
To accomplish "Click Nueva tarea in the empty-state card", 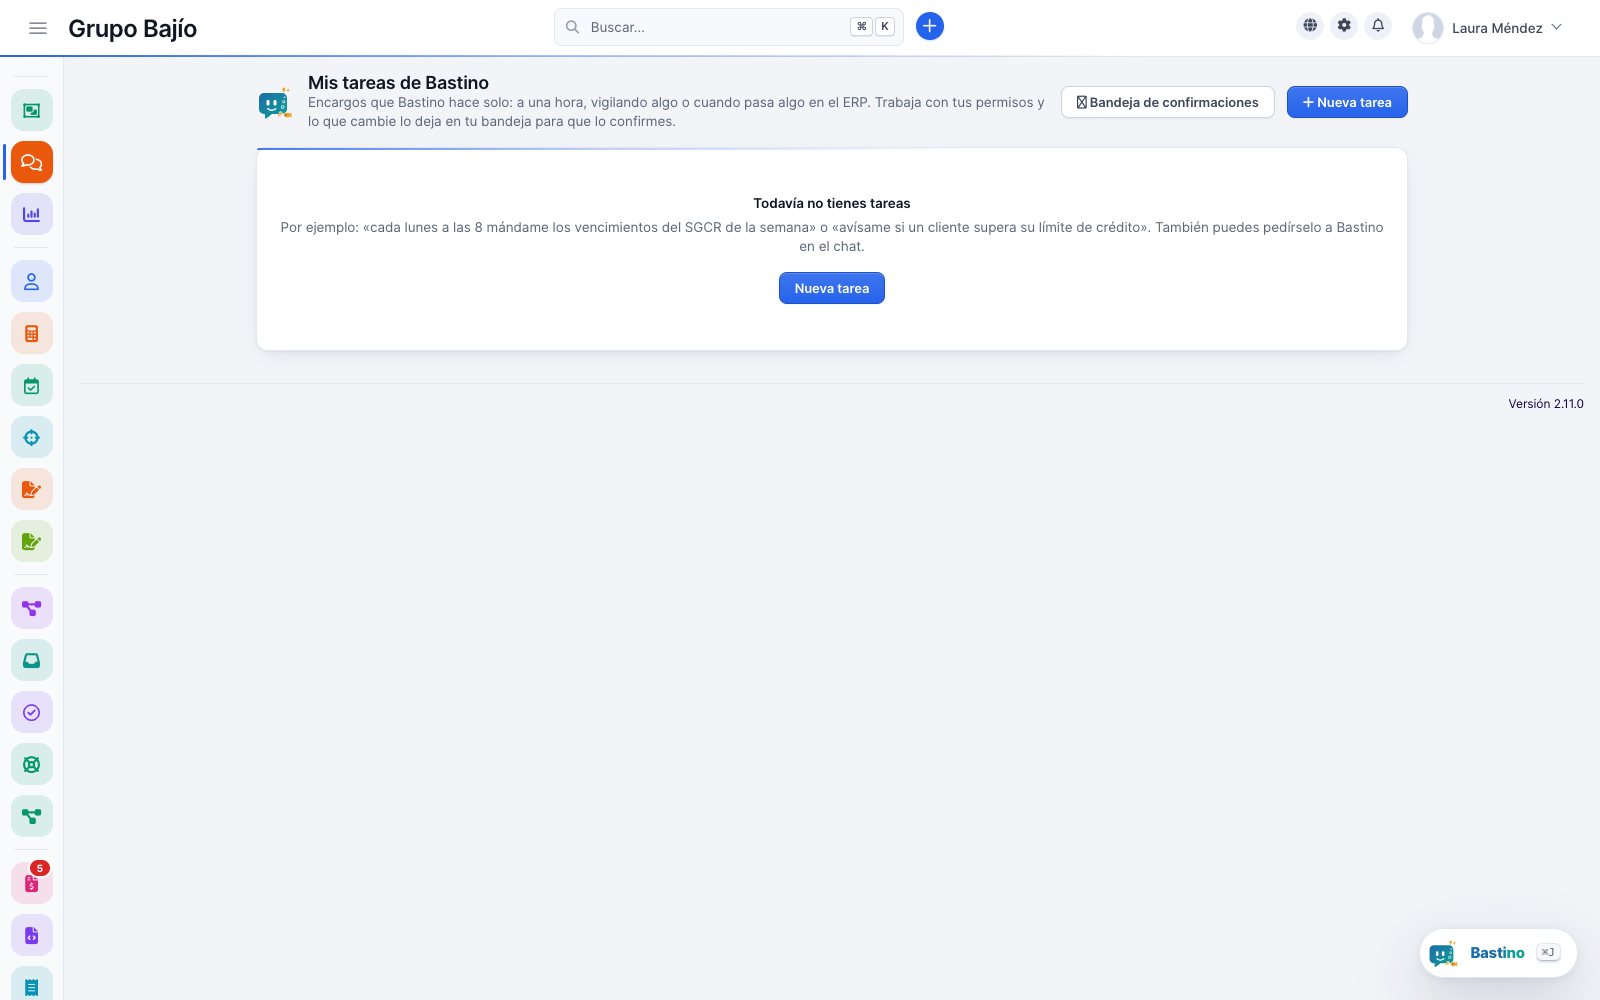I will [x=832, y=288].
